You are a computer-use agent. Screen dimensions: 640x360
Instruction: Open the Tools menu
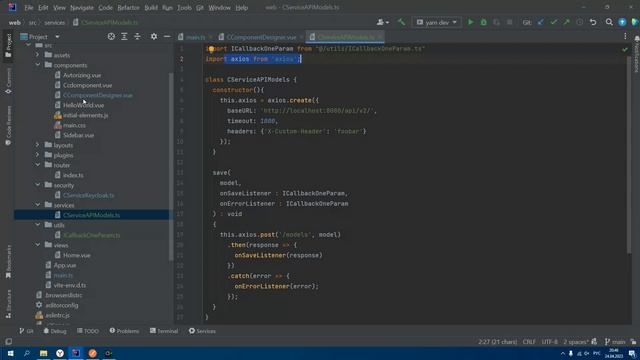[x=184, y=7]
